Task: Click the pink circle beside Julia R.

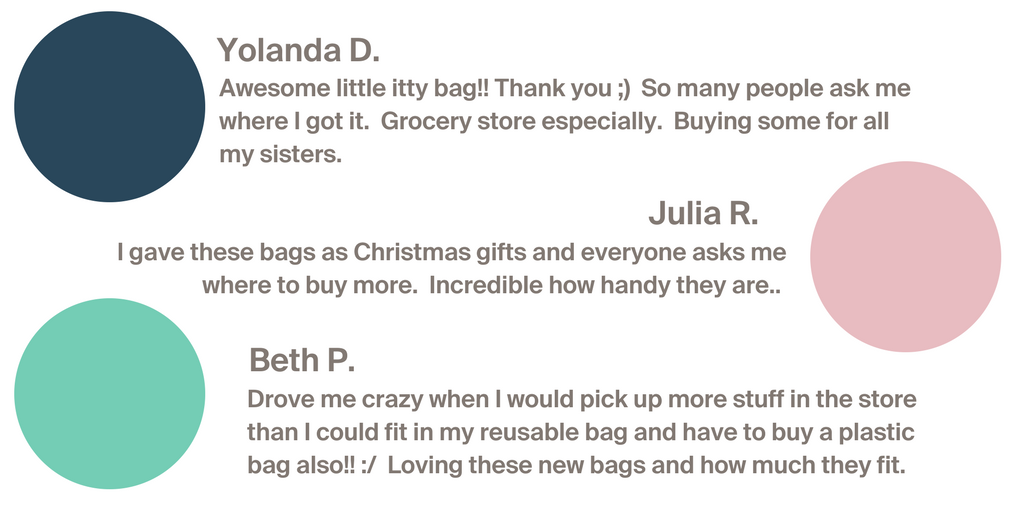Action: pos(905,257)
